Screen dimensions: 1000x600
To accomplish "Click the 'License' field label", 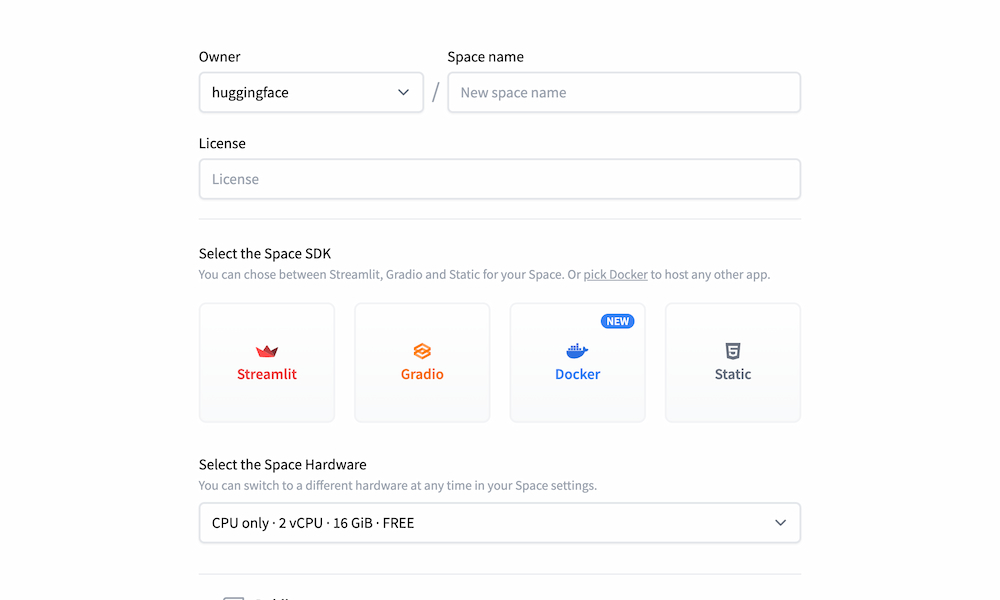I will click(x=222, y=143).
